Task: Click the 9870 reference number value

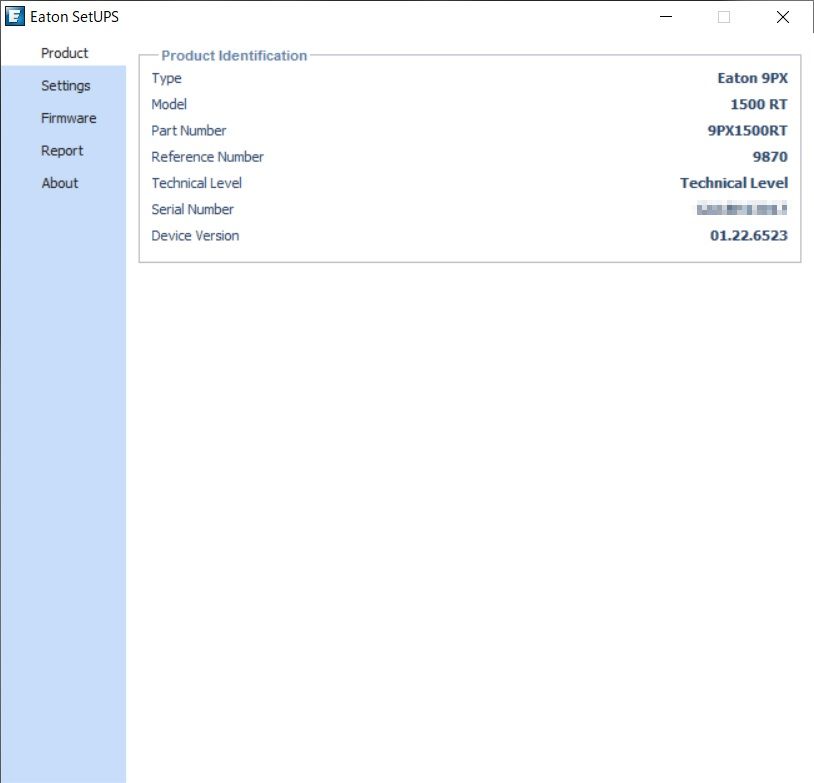Action: pyautogui.click(x=770, y=157)
